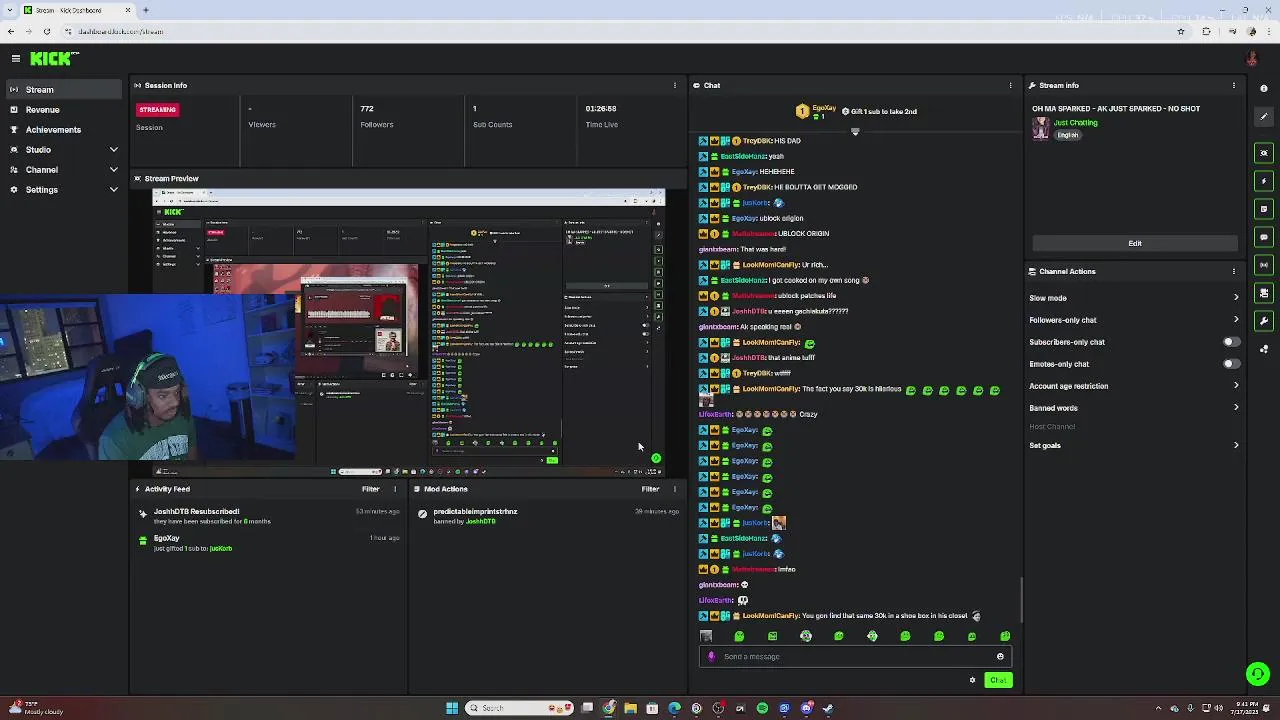
Task: Toggle the lightning bolt panel icon
Action: (x=1264, y=181)
